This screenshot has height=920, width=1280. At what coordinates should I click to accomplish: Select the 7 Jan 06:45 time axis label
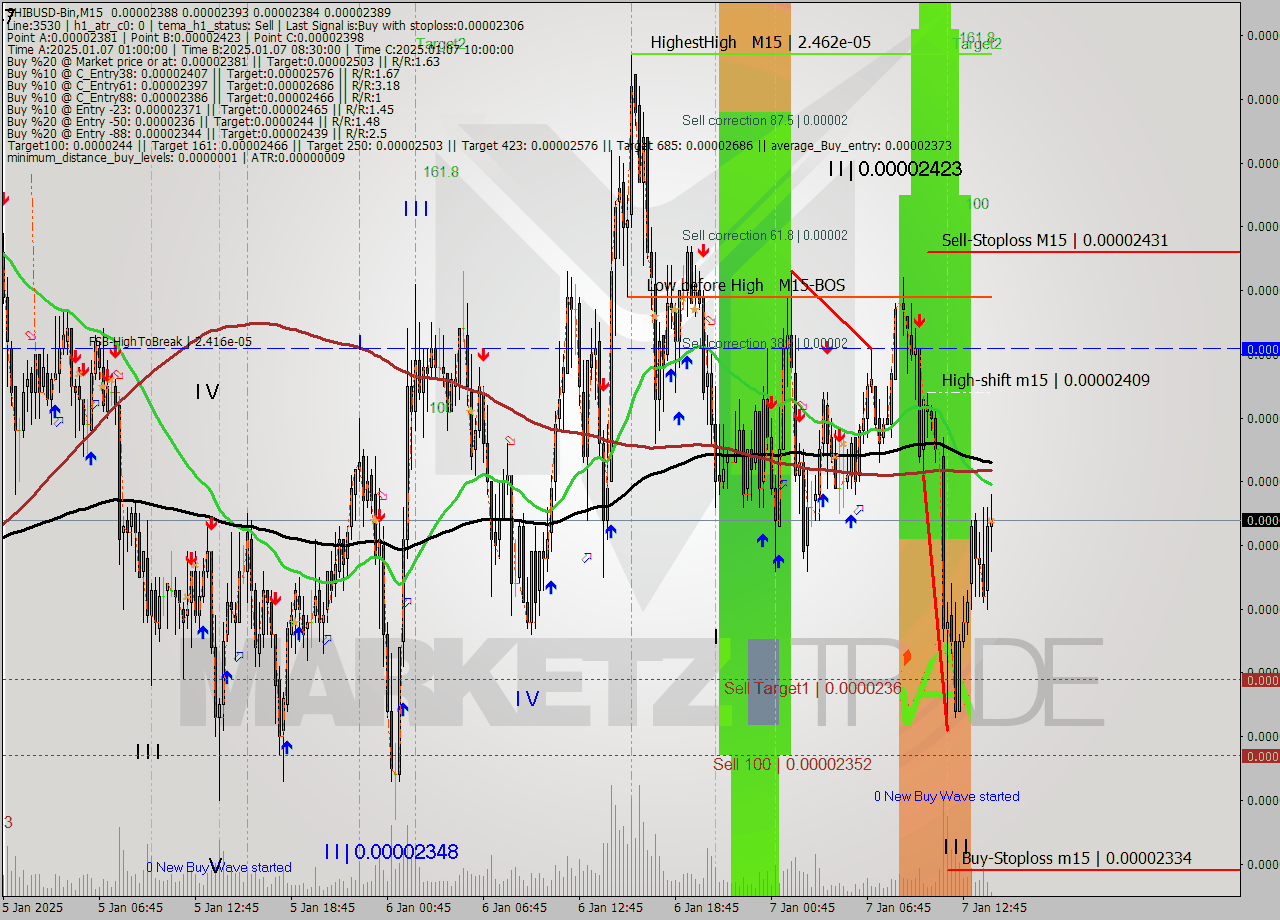899,908
